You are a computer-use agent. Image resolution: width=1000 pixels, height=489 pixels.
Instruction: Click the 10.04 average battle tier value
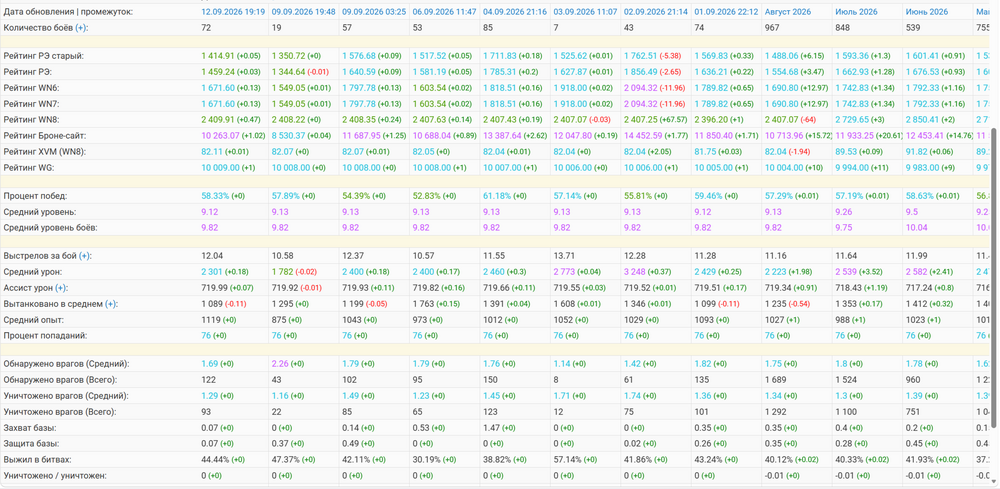[915, 228]
